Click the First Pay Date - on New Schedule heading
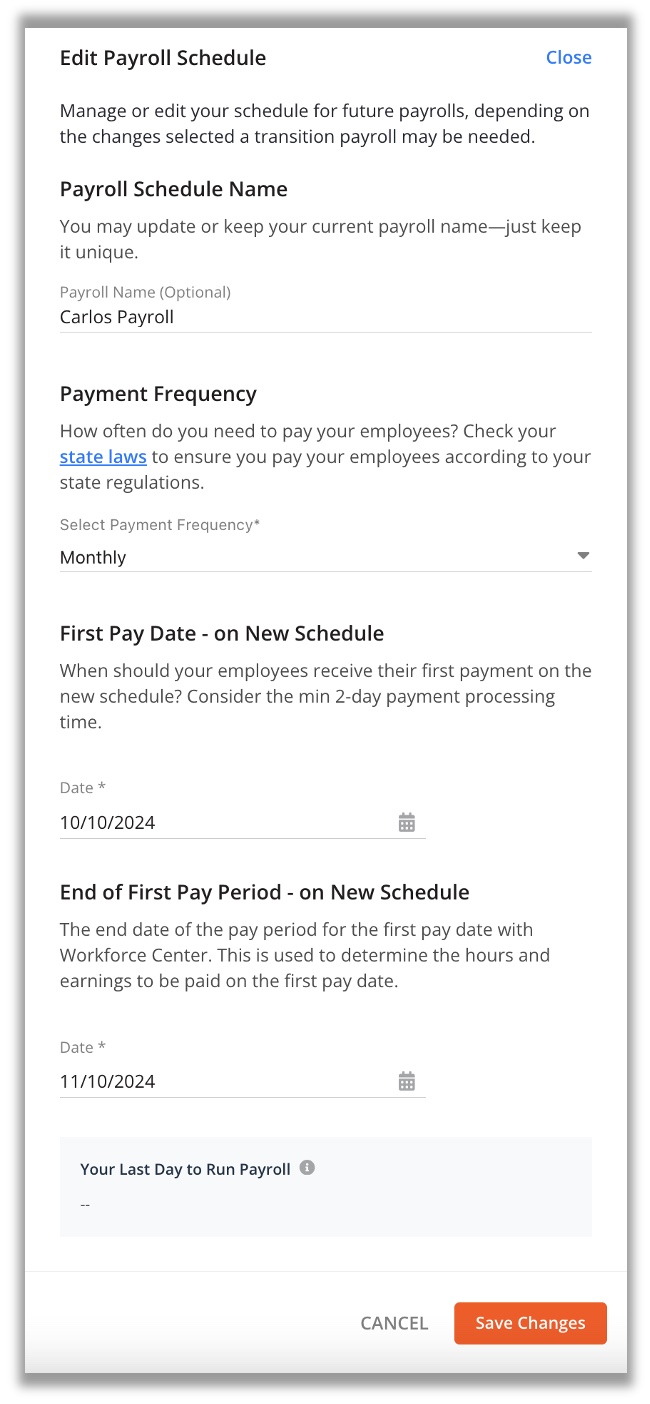The image size is (650, 1404). 222,633
